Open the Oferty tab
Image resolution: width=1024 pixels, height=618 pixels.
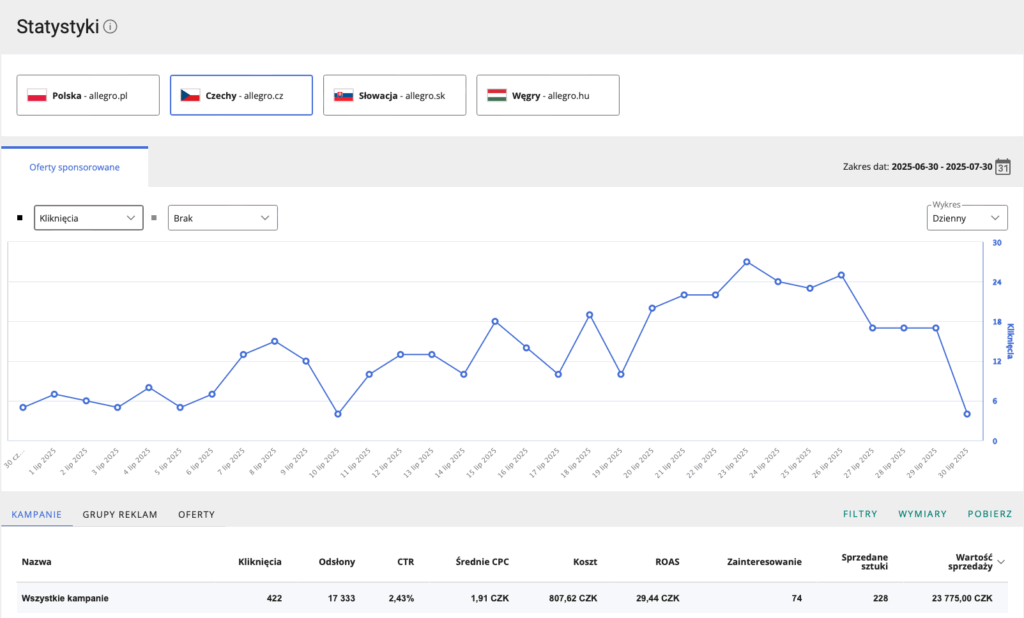click(x=196, y=514)
